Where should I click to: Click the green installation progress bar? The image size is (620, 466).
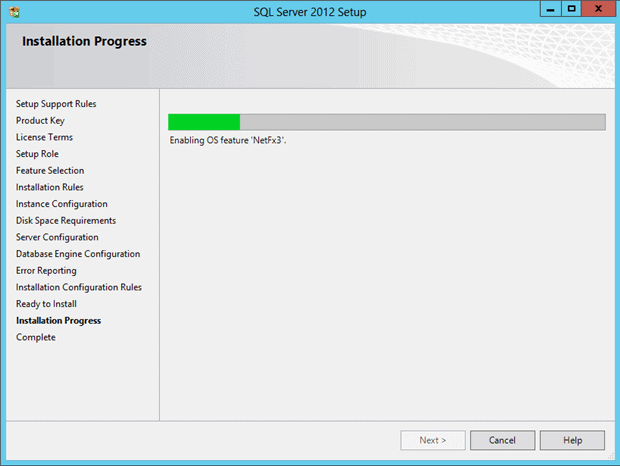click(386, 122)
